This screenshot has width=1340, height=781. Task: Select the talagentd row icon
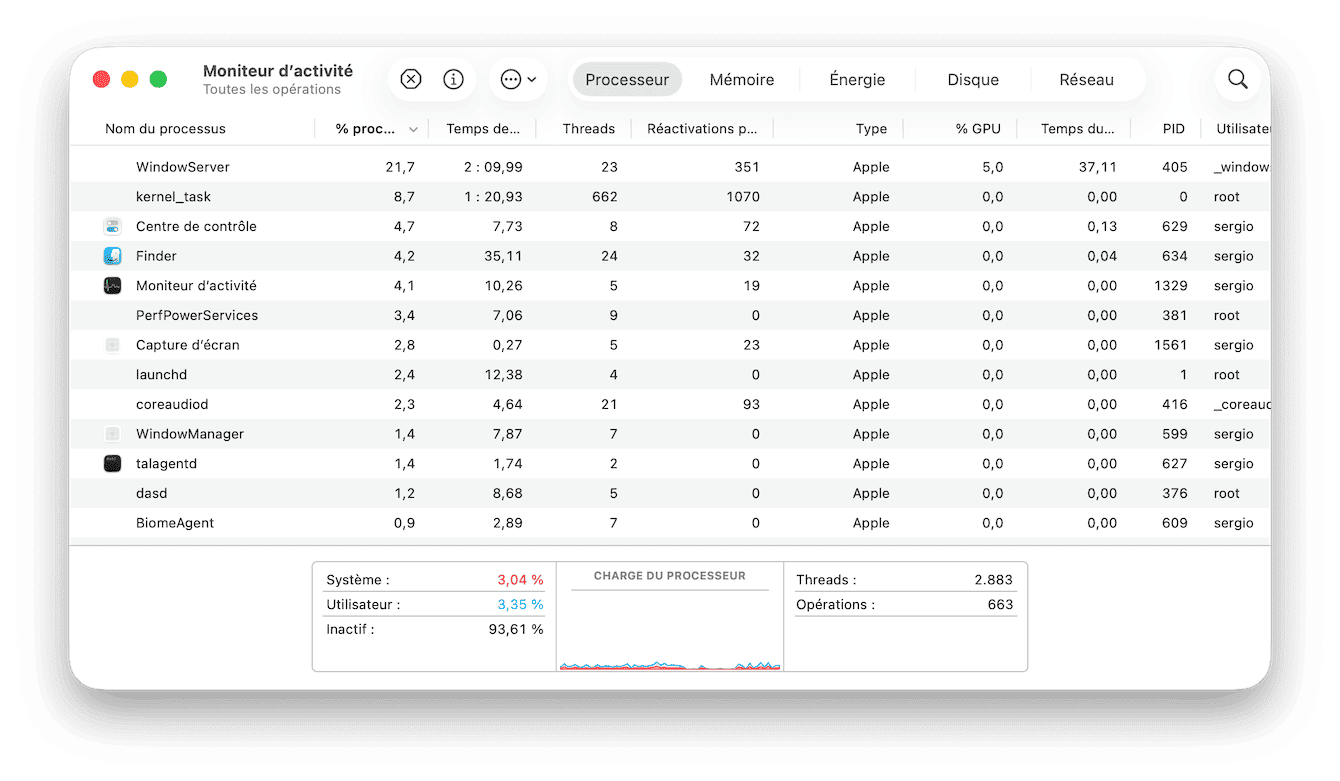pos(112,464)
